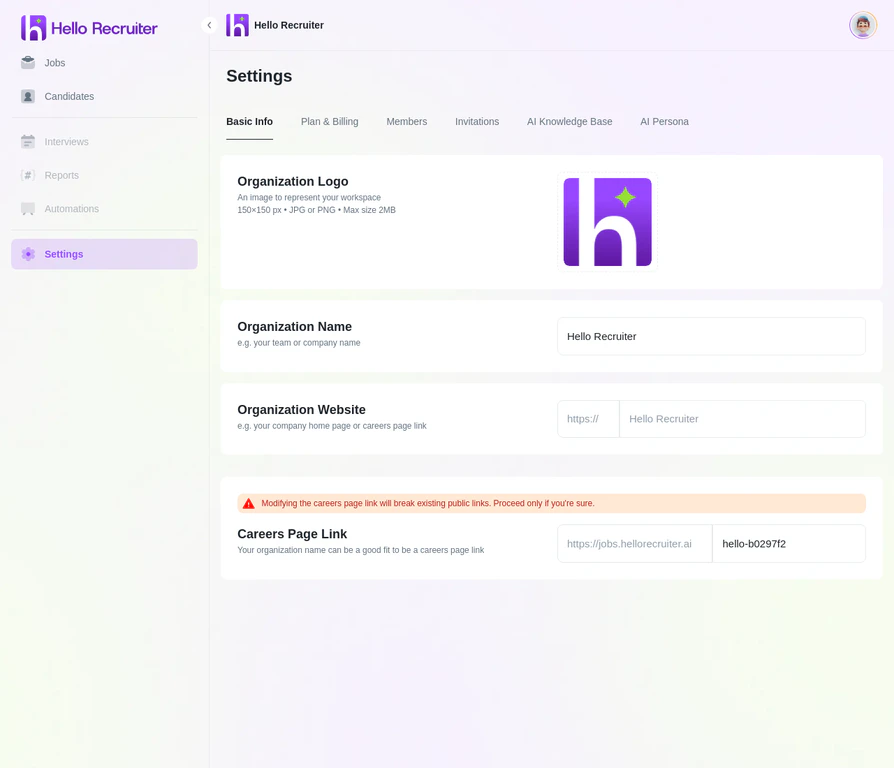894x768 pixels.
Task: Stay on the Basic Info tab
Action: (x=249, y=121)
